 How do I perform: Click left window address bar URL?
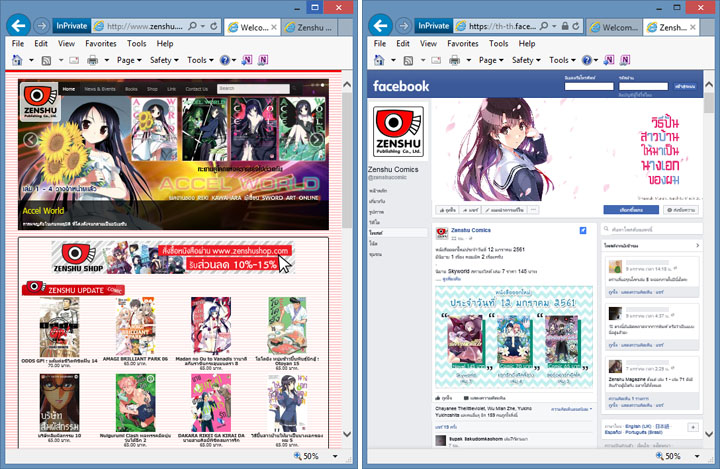point(144,26)
